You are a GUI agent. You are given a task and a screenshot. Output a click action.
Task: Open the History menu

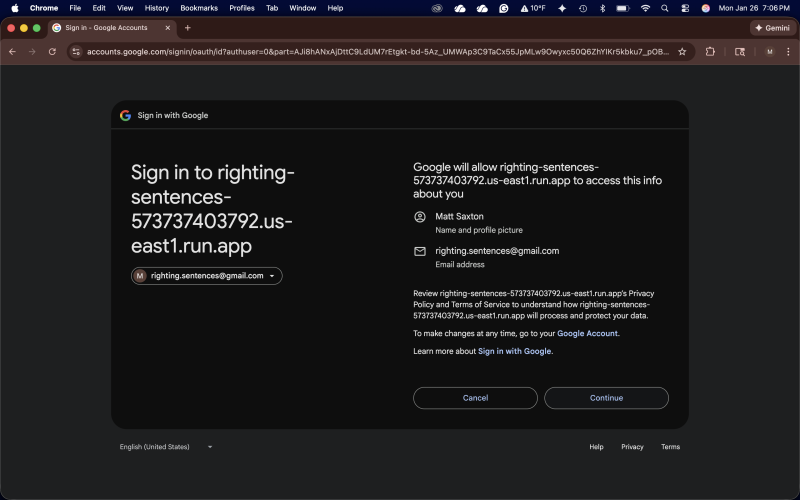(157, 8)
